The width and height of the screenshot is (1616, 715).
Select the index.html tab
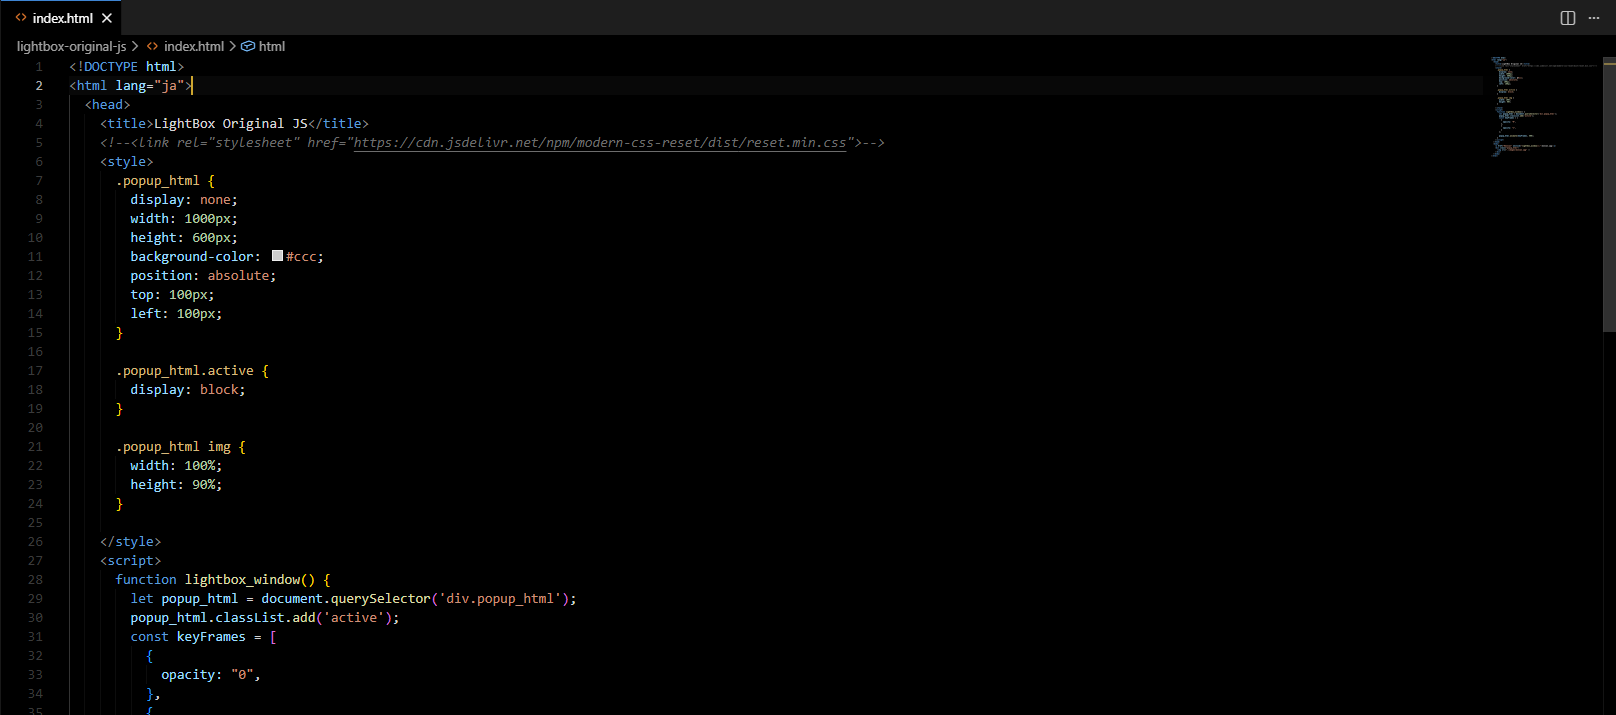[x=61, y=18]
